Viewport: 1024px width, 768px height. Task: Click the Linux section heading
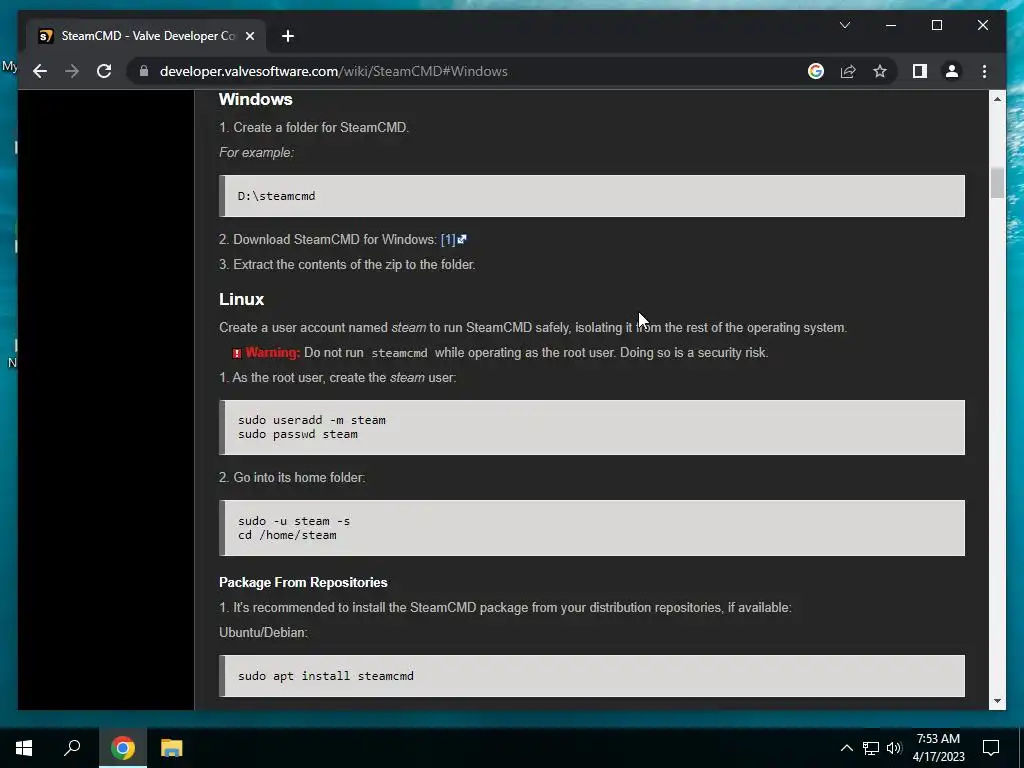[x=241, y=299]
